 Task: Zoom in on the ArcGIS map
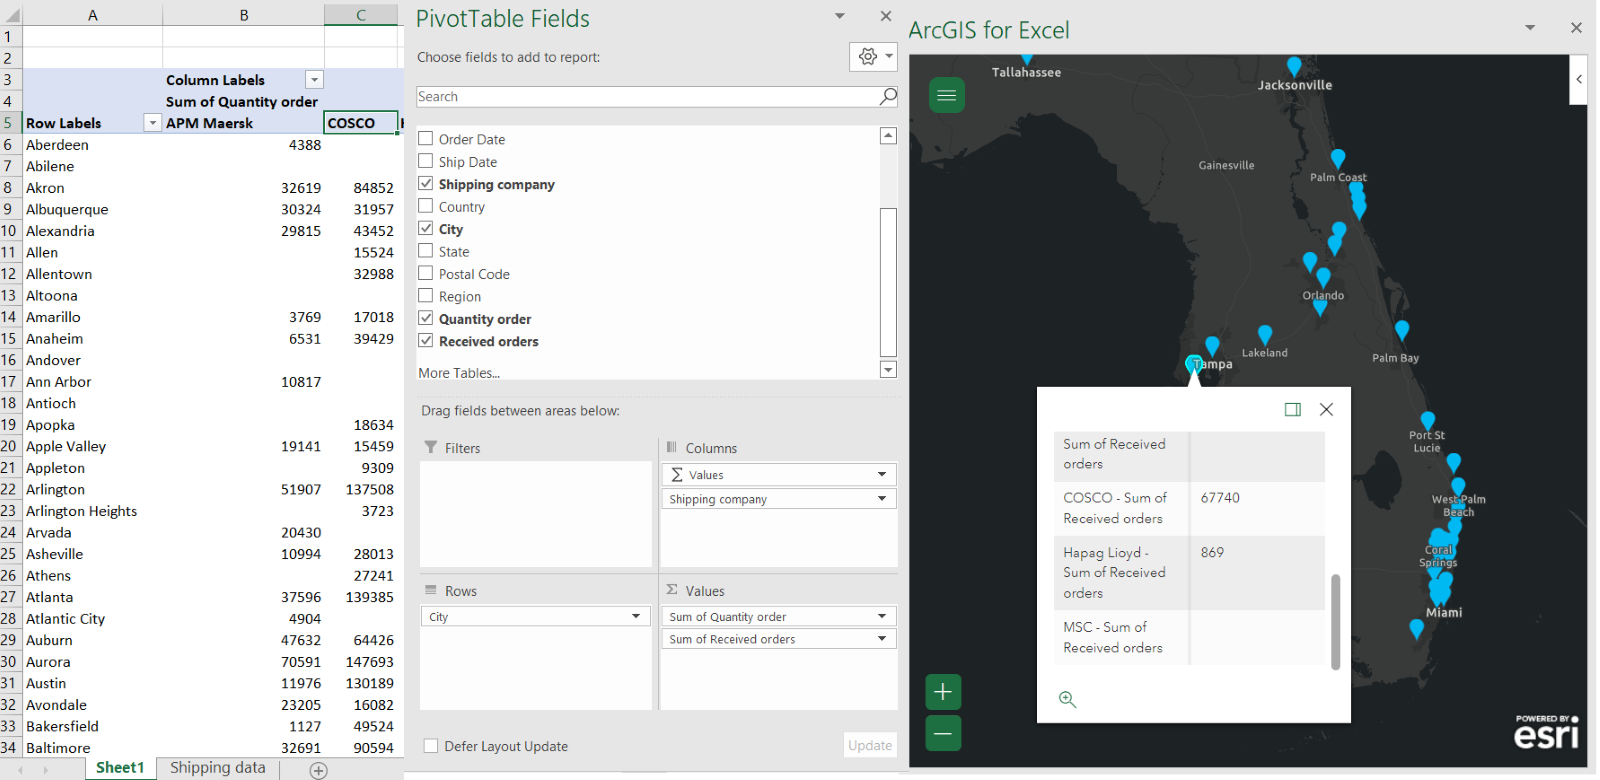943,692
